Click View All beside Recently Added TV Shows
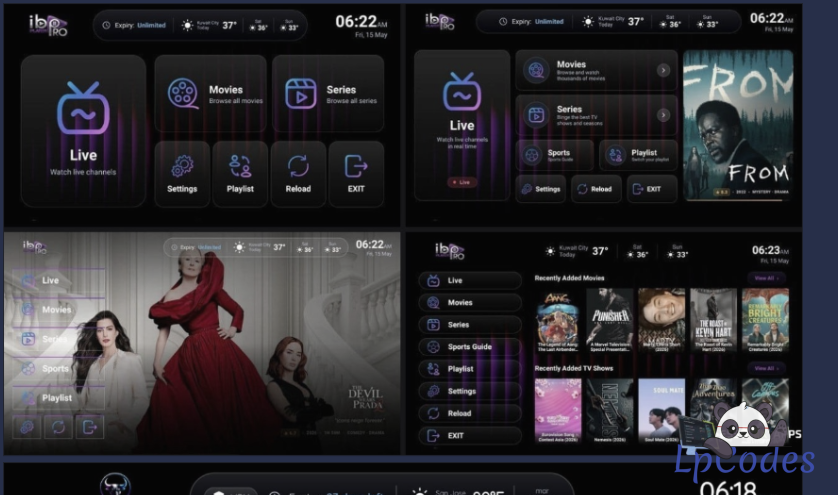 766,368
